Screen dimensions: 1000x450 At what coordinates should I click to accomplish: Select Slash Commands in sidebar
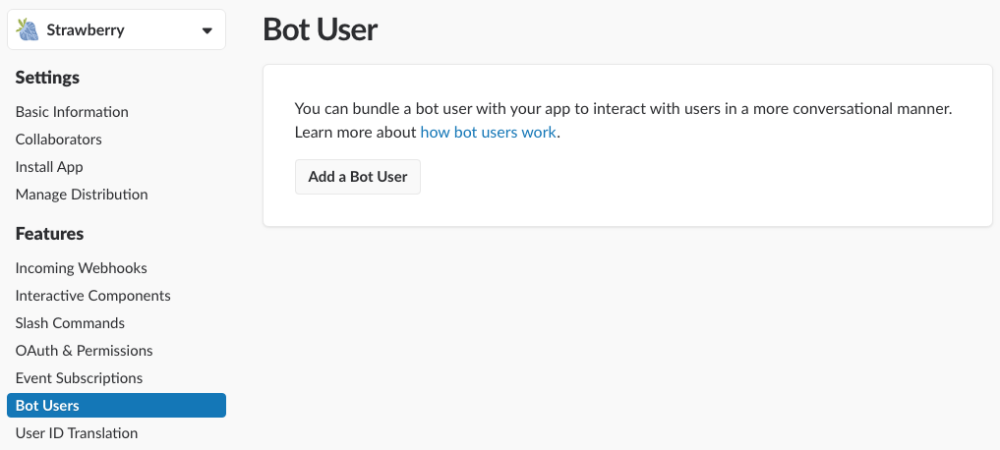(70, 323)
